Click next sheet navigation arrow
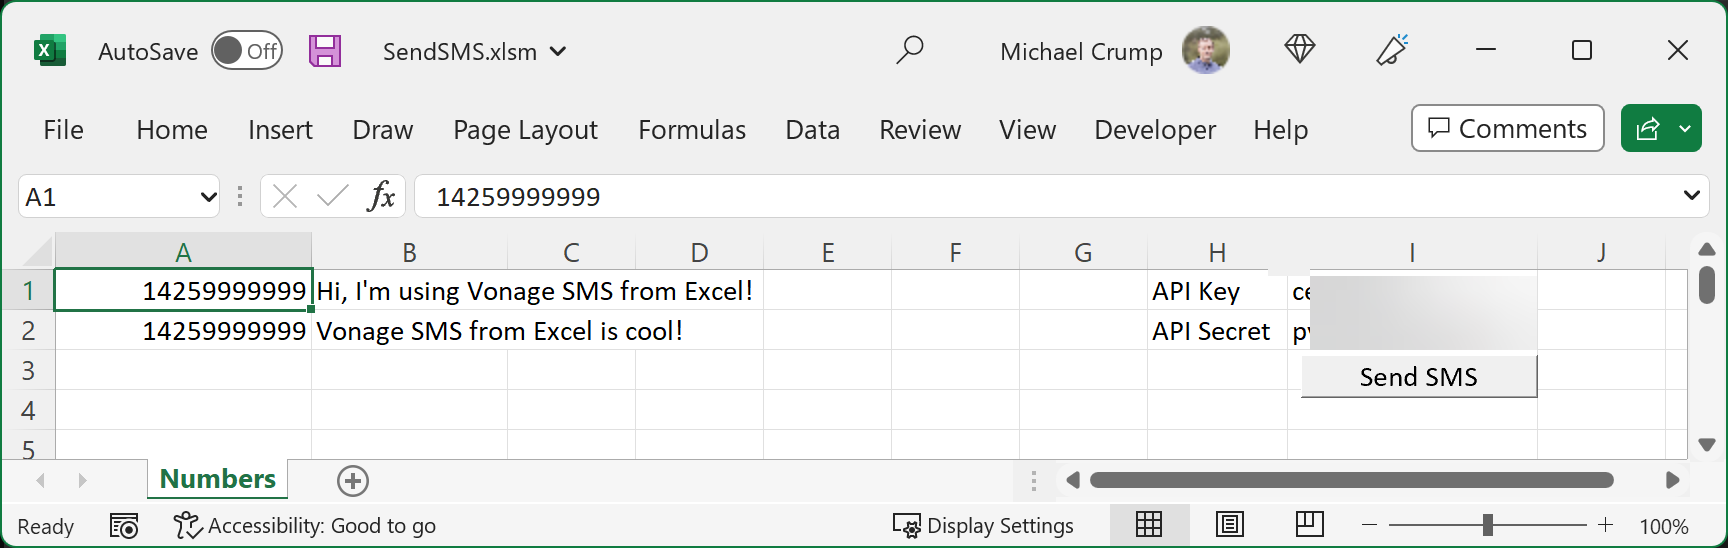 coord(82,481)
